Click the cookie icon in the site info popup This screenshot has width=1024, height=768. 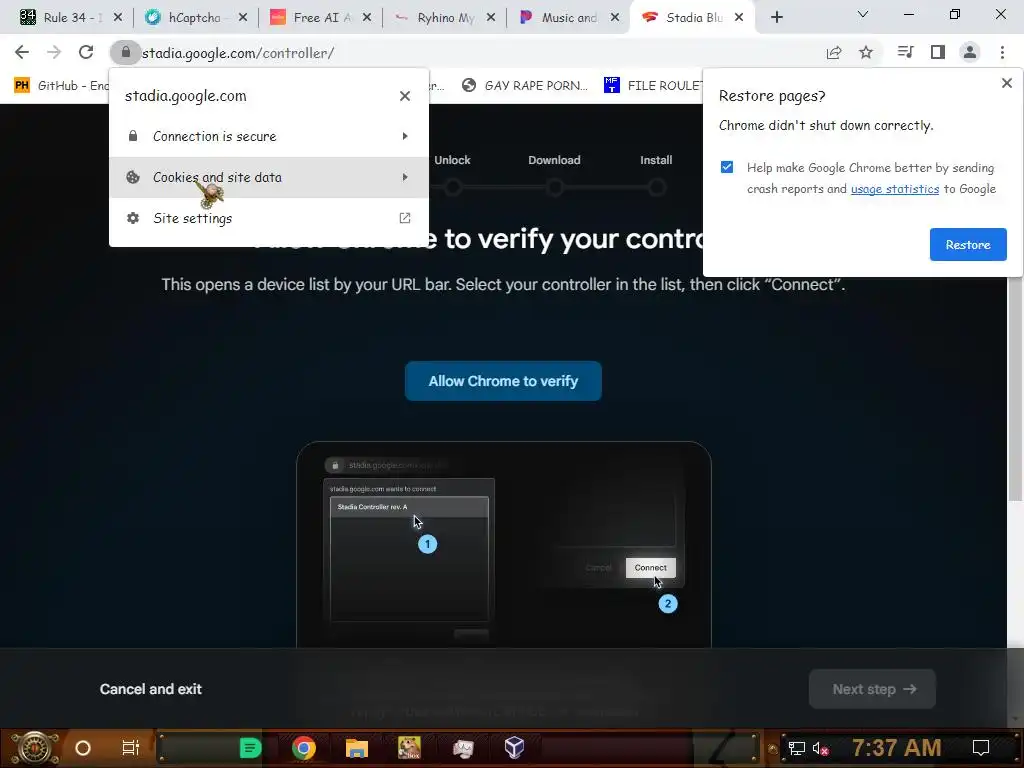point(133,177)
